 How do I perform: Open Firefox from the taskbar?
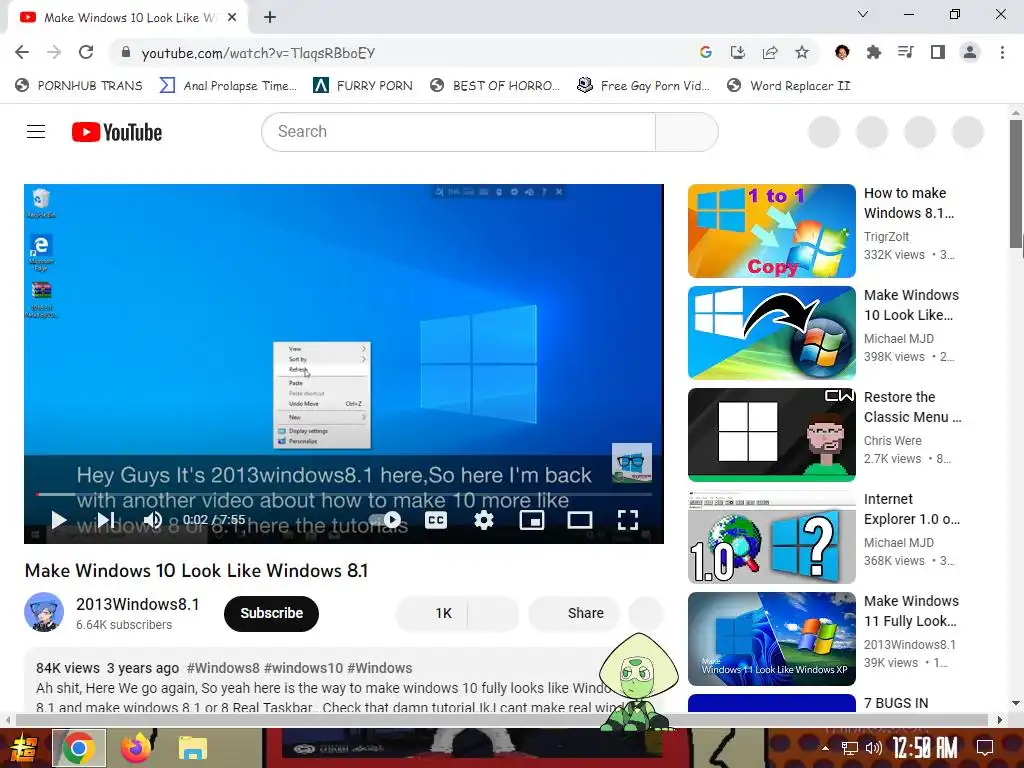(x=135, y=748)
